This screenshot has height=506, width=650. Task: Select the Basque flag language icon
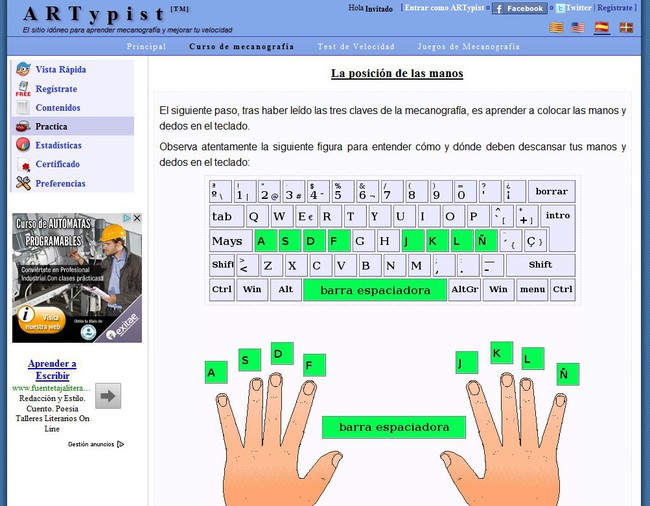click(626, 28)
